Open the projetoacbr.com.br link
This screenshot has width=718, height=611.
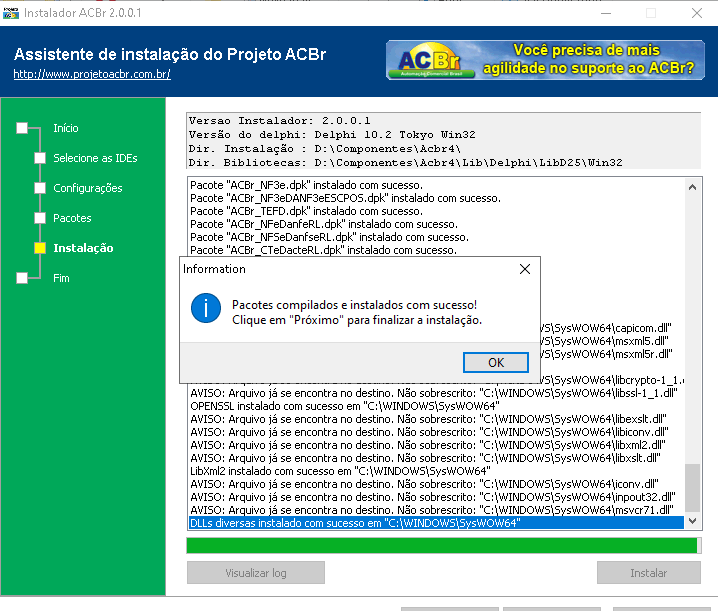(x=92, y=74)
